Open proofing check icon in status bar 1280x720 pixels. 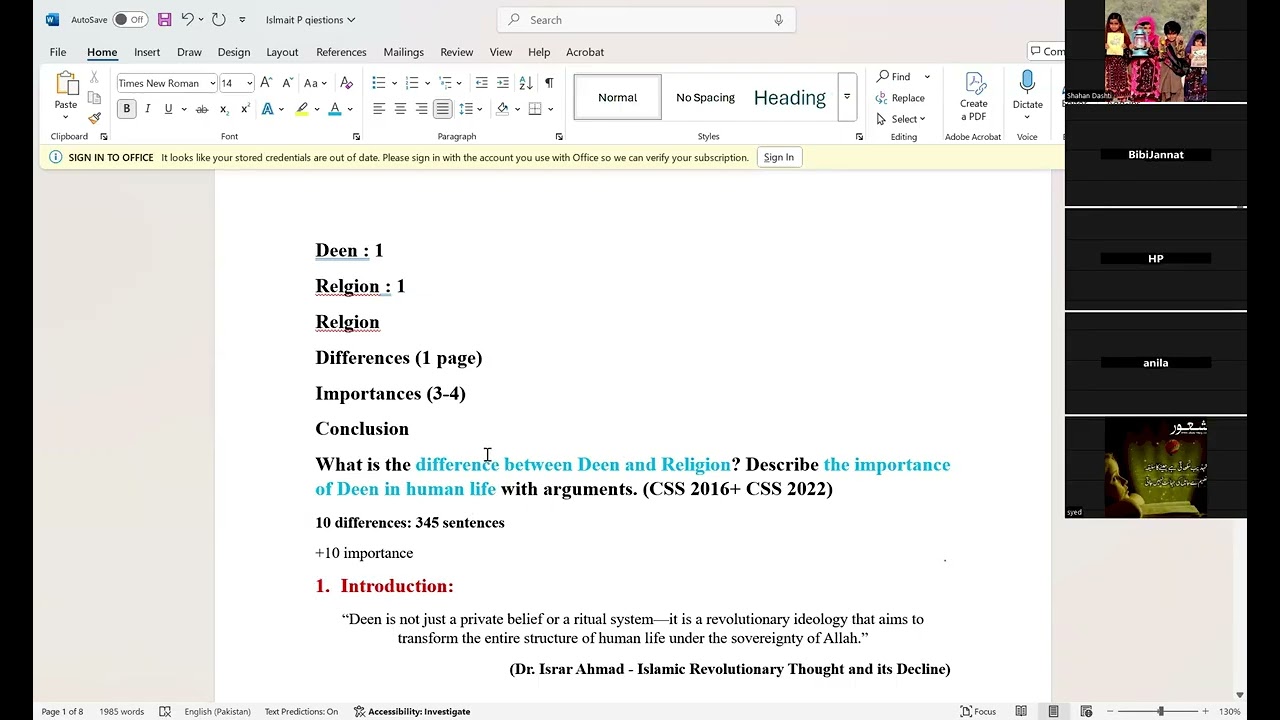click(x=165, y=711)
